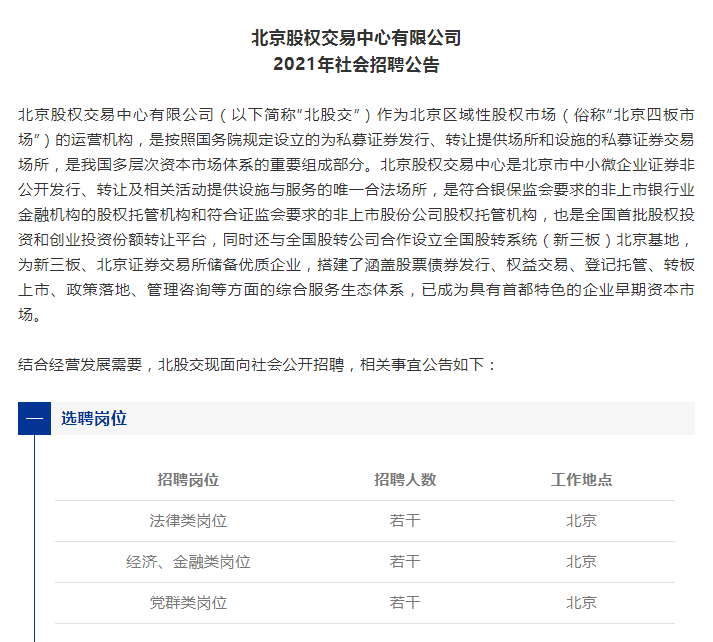Click '若干' in the 党群类岗位 row
The height and width of the screenshot is (642, 713).
[405, 603]
